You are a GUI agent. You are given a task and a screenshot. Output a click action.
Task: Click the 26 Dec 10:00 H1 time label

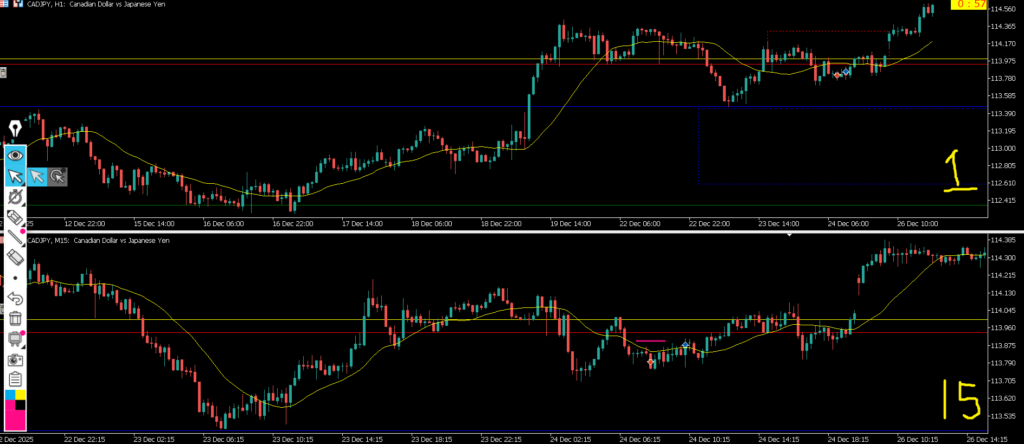click(918, 224)
